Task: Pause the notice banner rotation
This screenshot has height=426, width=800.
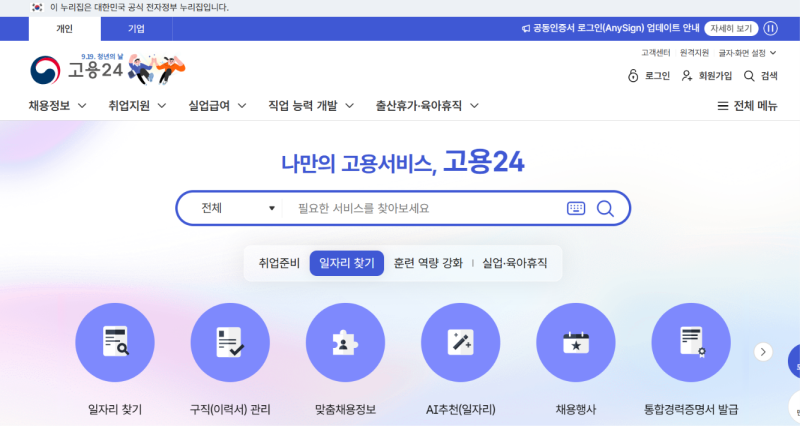Action: [x=770, y=29]
